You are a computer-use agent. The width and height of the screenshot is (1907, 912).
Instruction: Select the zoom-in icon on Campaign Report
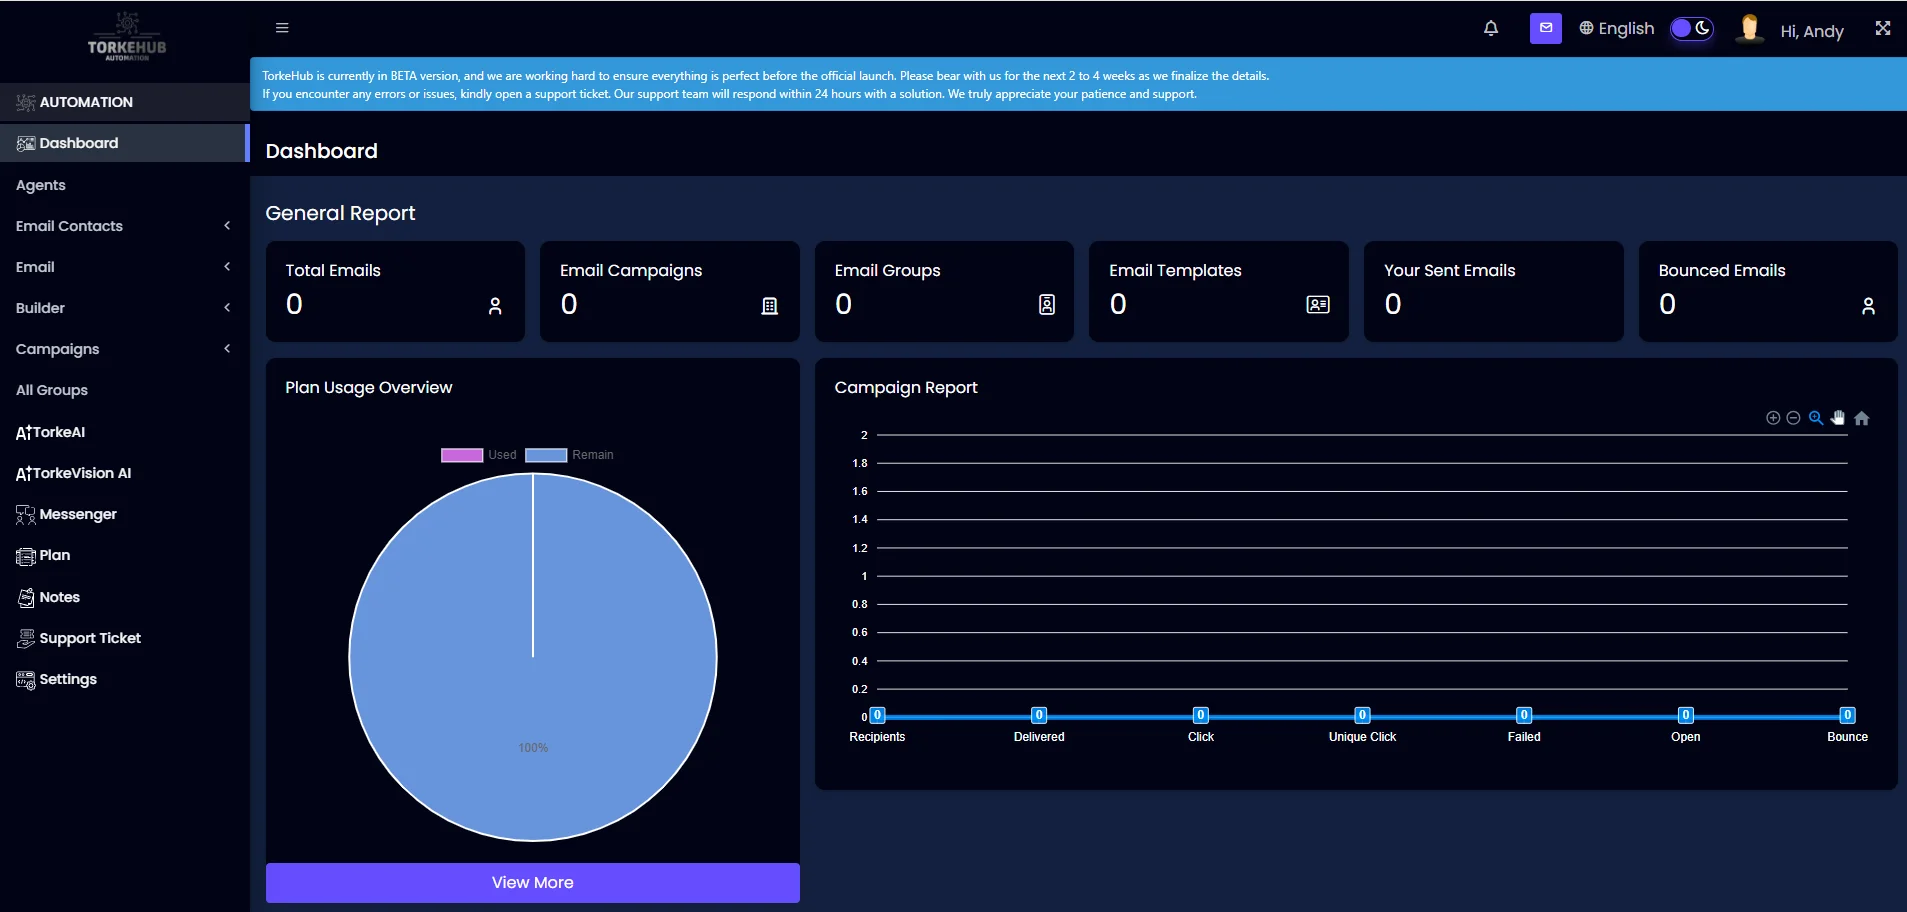click(x=1771, y=418)
